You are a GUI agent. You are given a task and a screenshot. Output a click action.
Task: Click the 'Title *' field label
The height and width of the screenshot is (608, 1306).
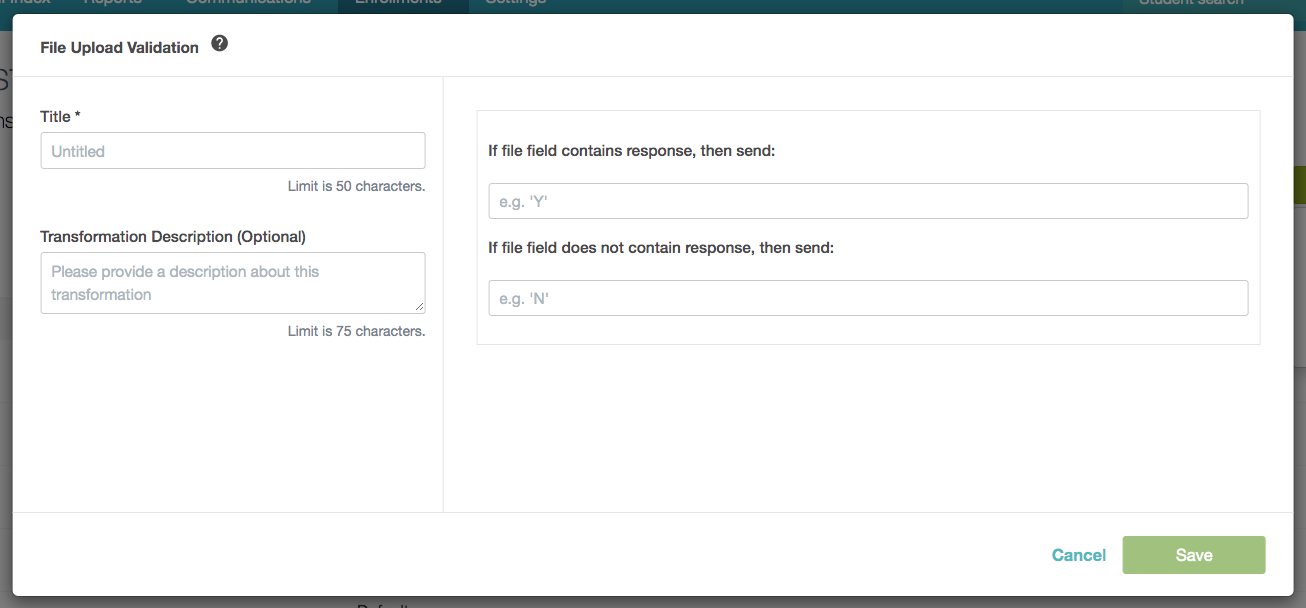(60, 117)
